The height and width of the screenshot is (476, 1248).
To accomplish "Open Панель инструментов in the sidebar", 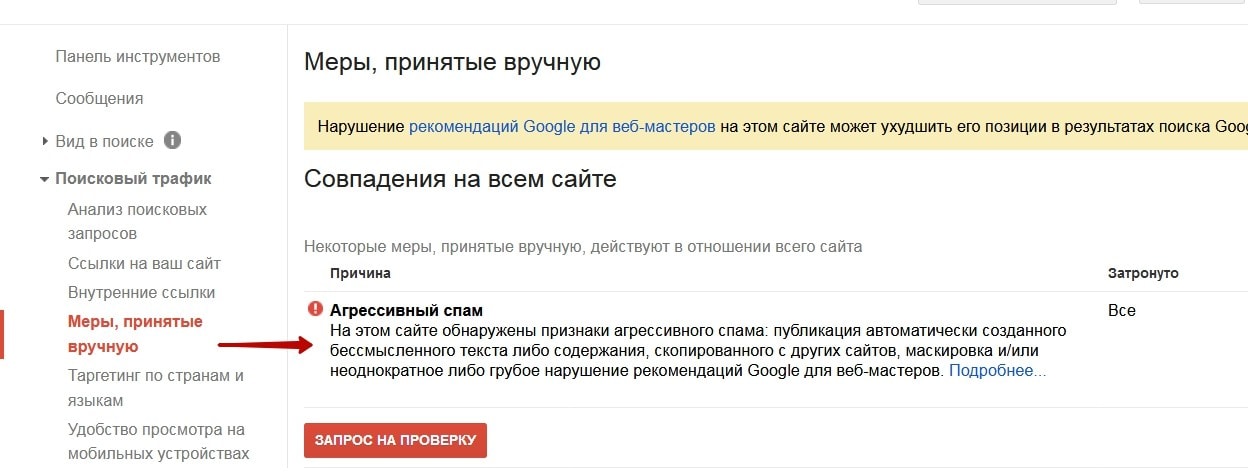I will coord(138,56).
